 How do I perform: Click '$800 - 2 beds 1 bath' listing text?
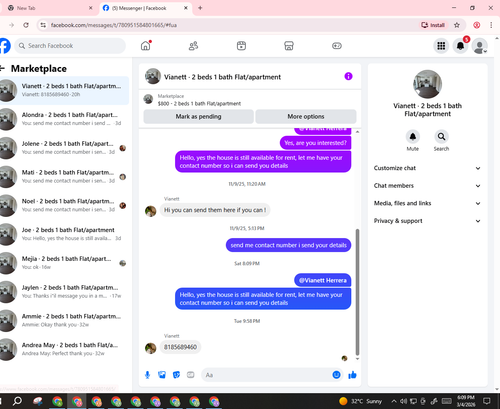pyautogui.click(x=199, y=104)
